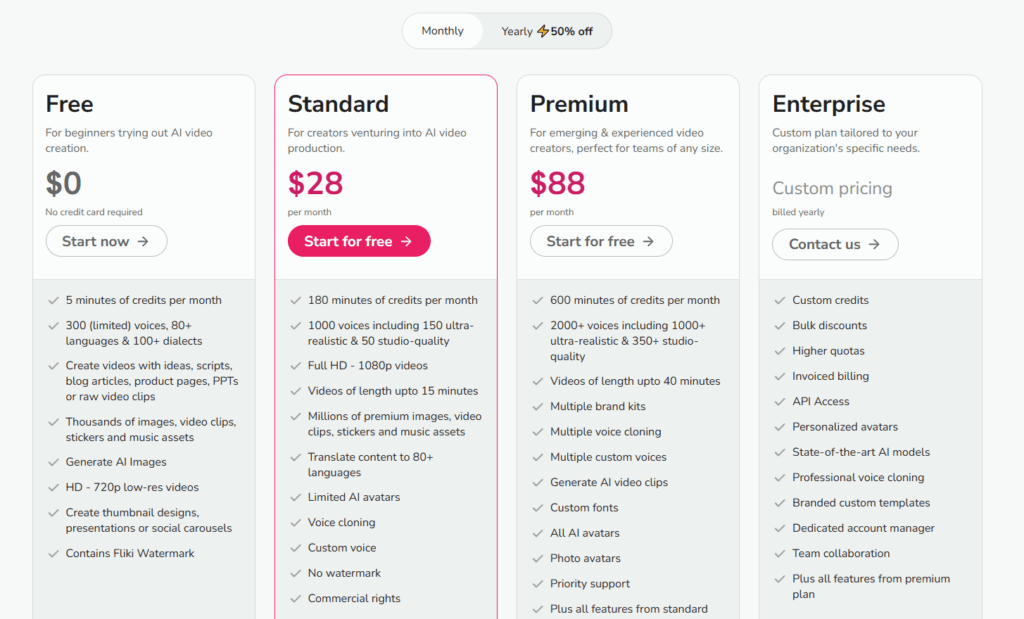
Task: Click the lightning bolt icon beside 50% off
Action: [x=543, y=31]
